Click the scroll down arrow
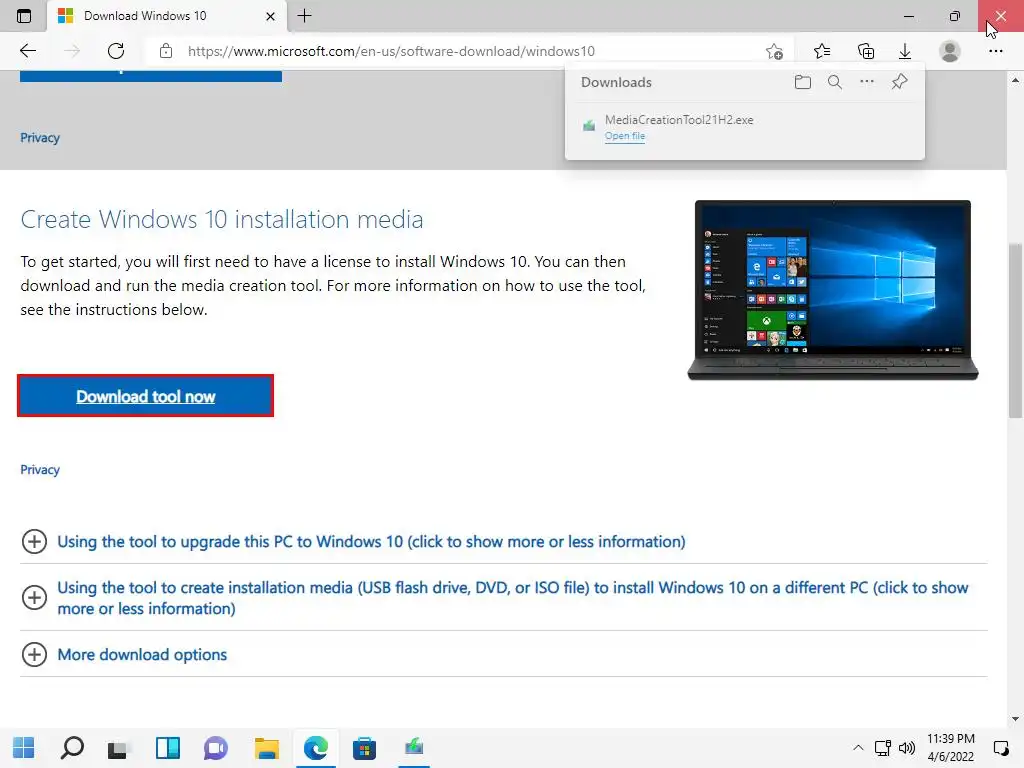 [x=1015, y=719]
